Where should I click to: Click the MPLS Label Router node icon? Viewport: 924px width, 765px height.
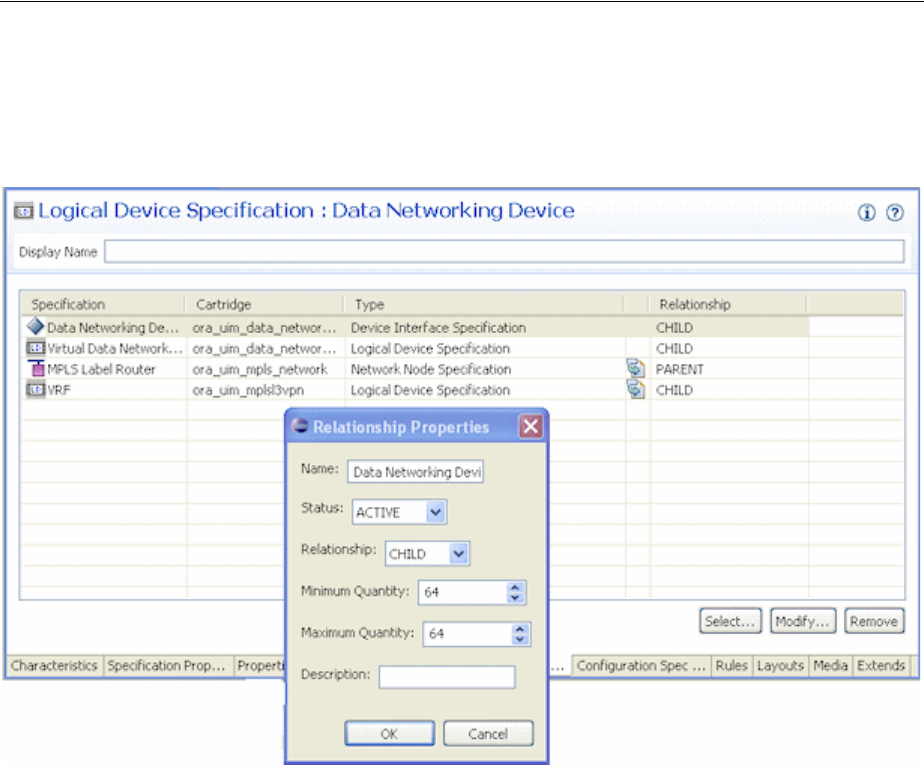(x=35, y=369)
